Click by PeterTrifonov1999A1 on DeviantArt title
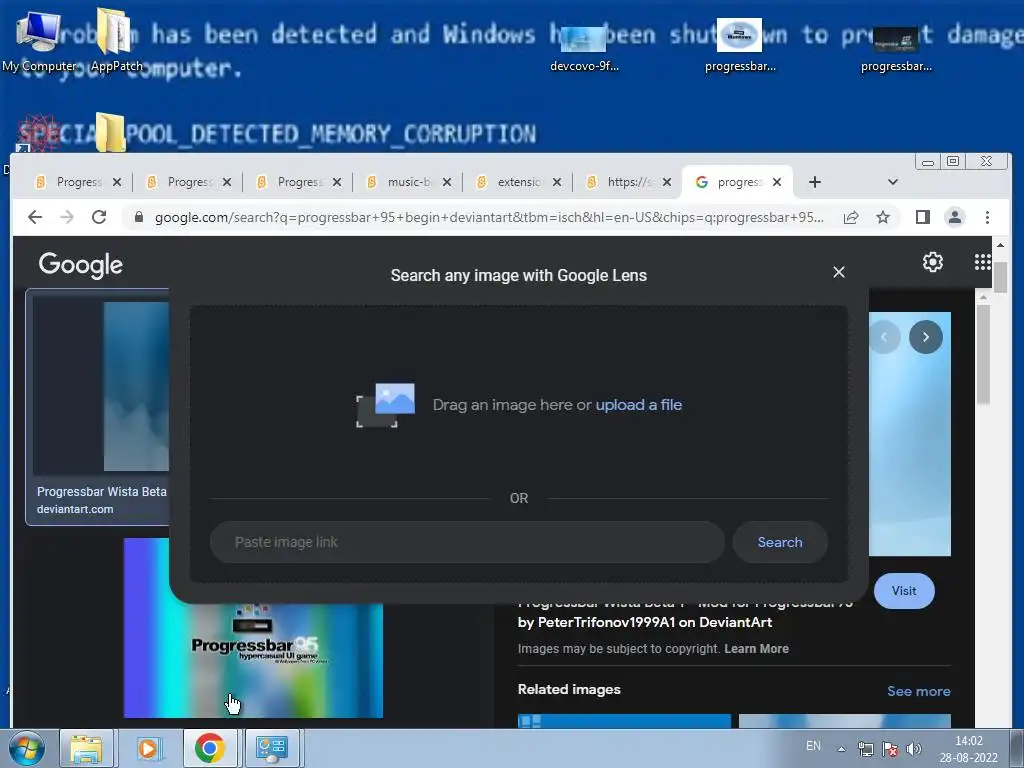 pos(645,622)
